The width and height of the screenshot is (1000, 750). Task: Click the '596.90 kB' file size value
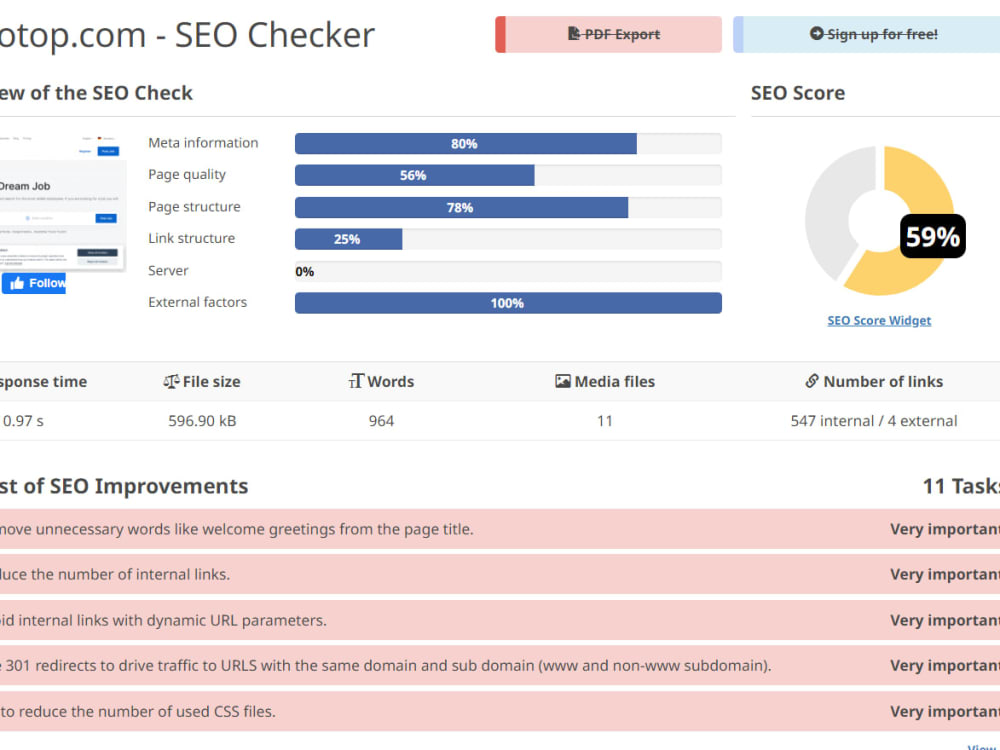202,421
